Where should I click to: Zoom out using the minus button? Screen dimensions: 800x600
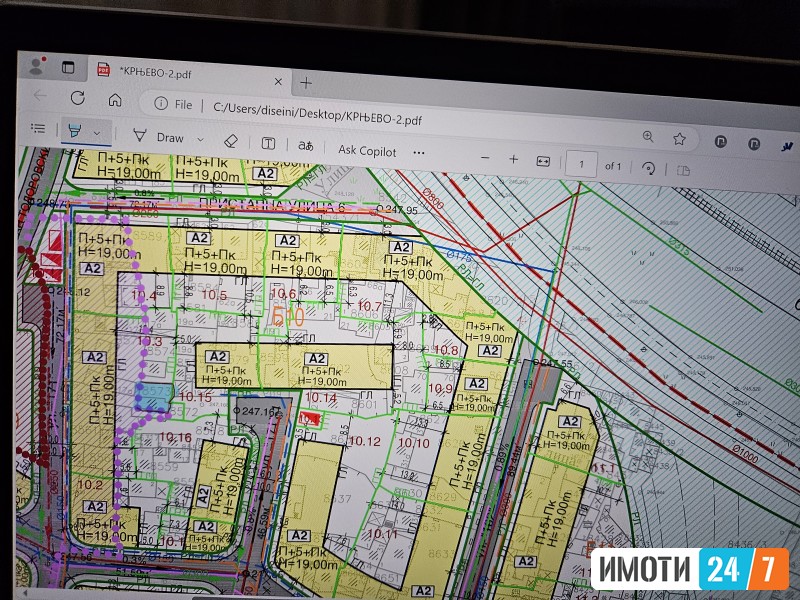485,158
